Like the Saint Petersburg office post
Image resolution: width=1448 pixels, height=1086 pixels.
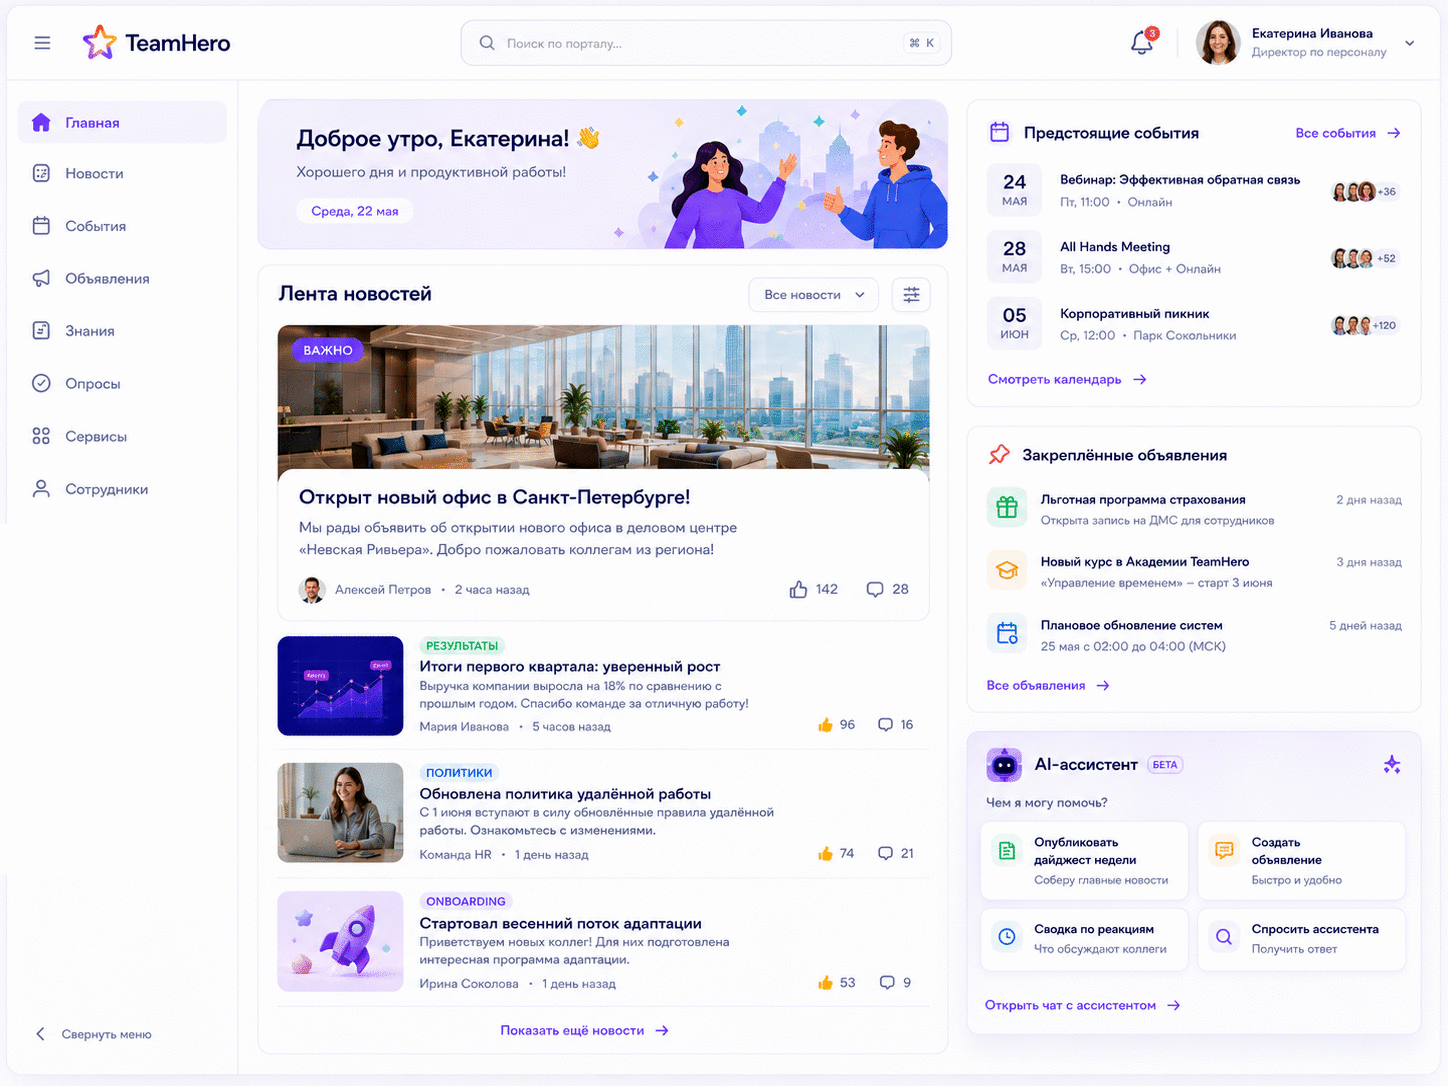click(x=798, y=589)
